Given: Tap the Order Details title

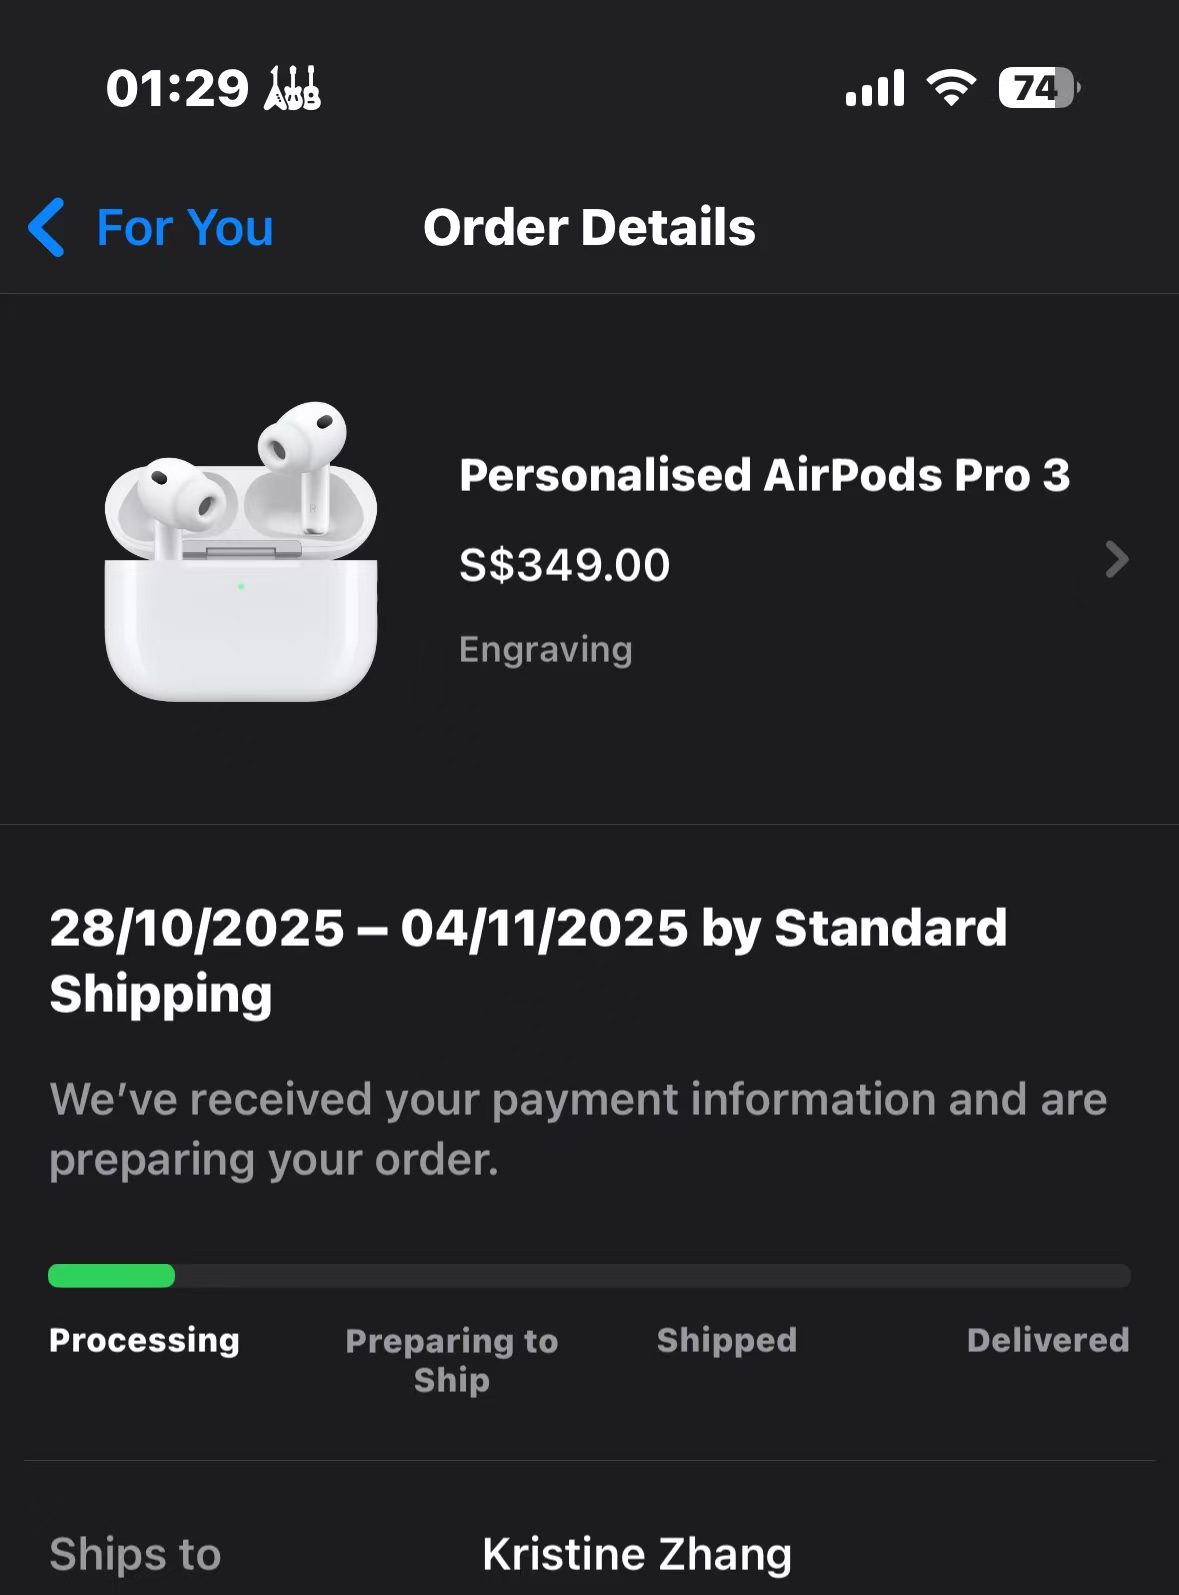Looking at the screenshot, I should point(589,228).
